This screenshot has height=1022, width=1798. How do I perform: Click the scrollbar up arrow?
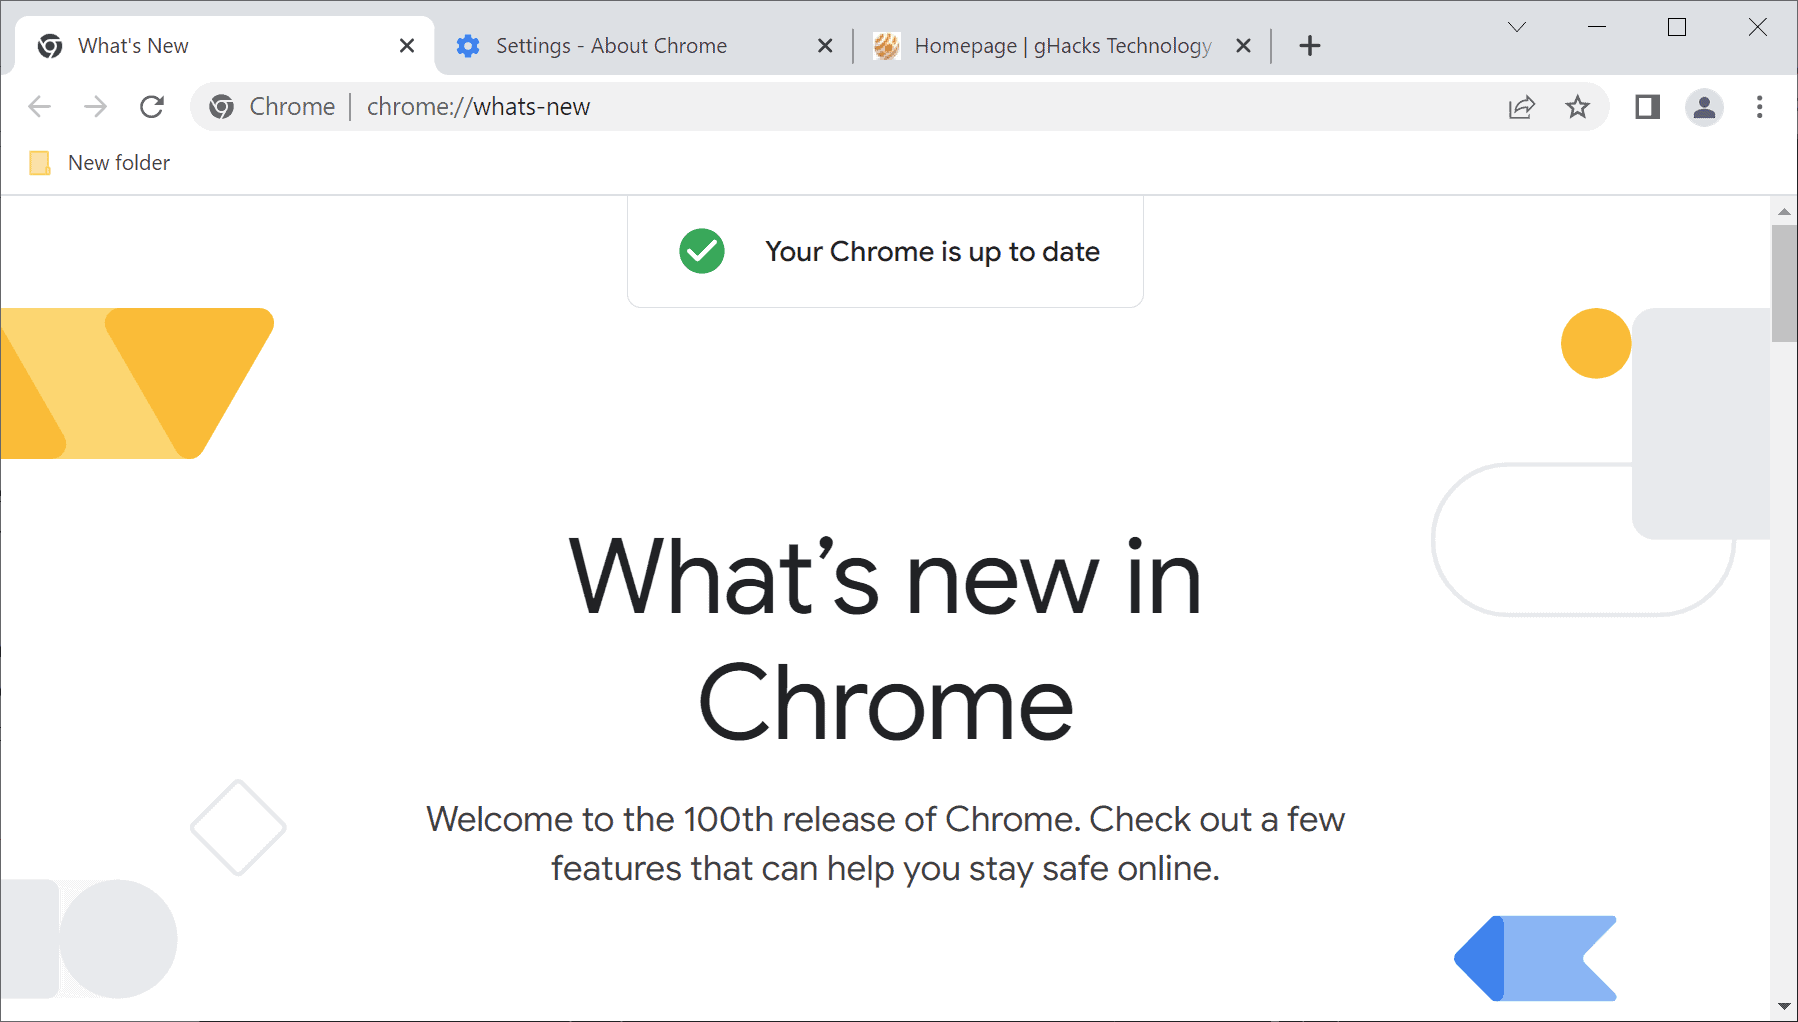pos(1784,212)
